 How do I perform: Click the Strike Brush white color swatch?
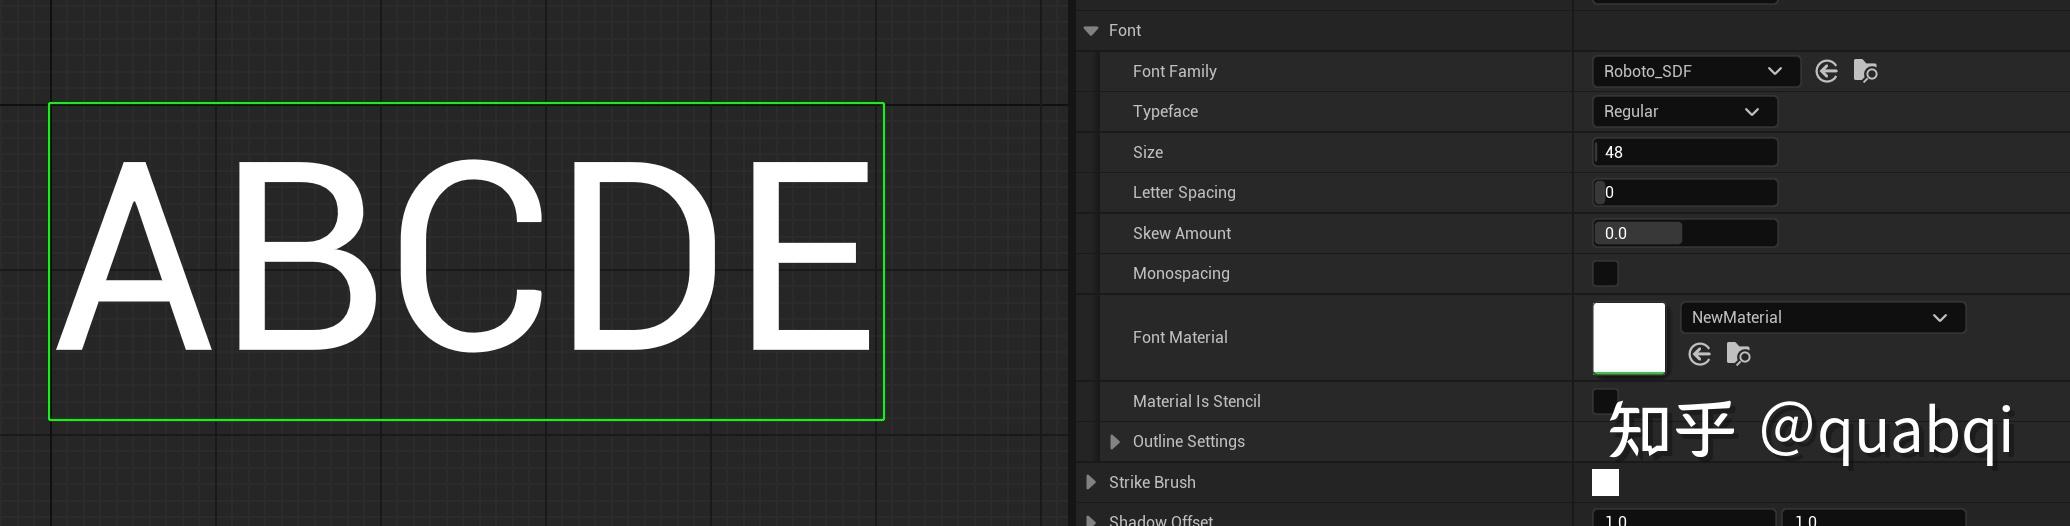pyautogui.click(x=1605, y=482)
